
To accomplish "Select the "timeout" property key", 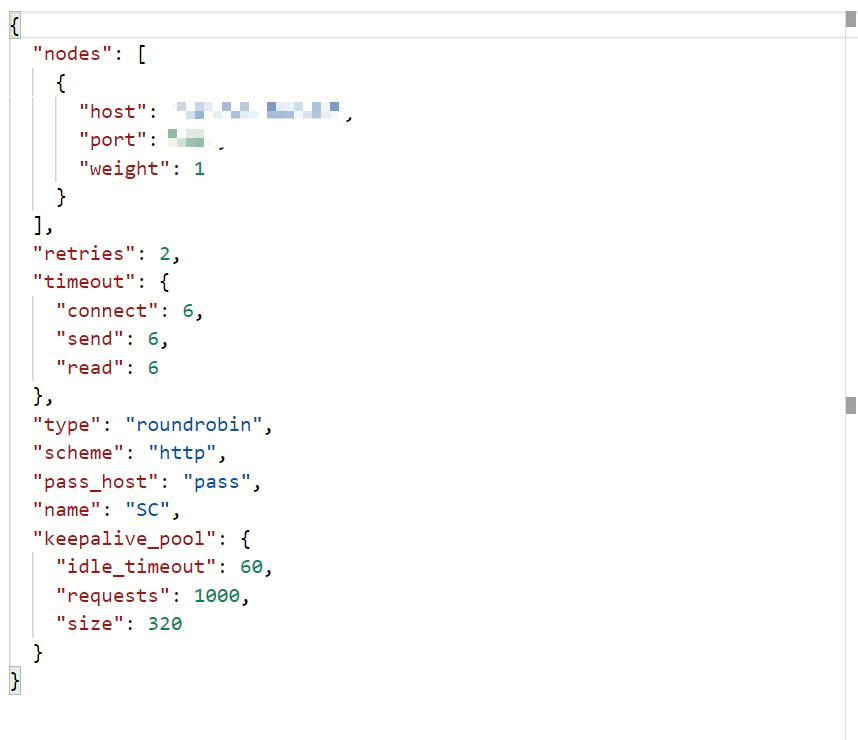I will (x=84, y=282).
